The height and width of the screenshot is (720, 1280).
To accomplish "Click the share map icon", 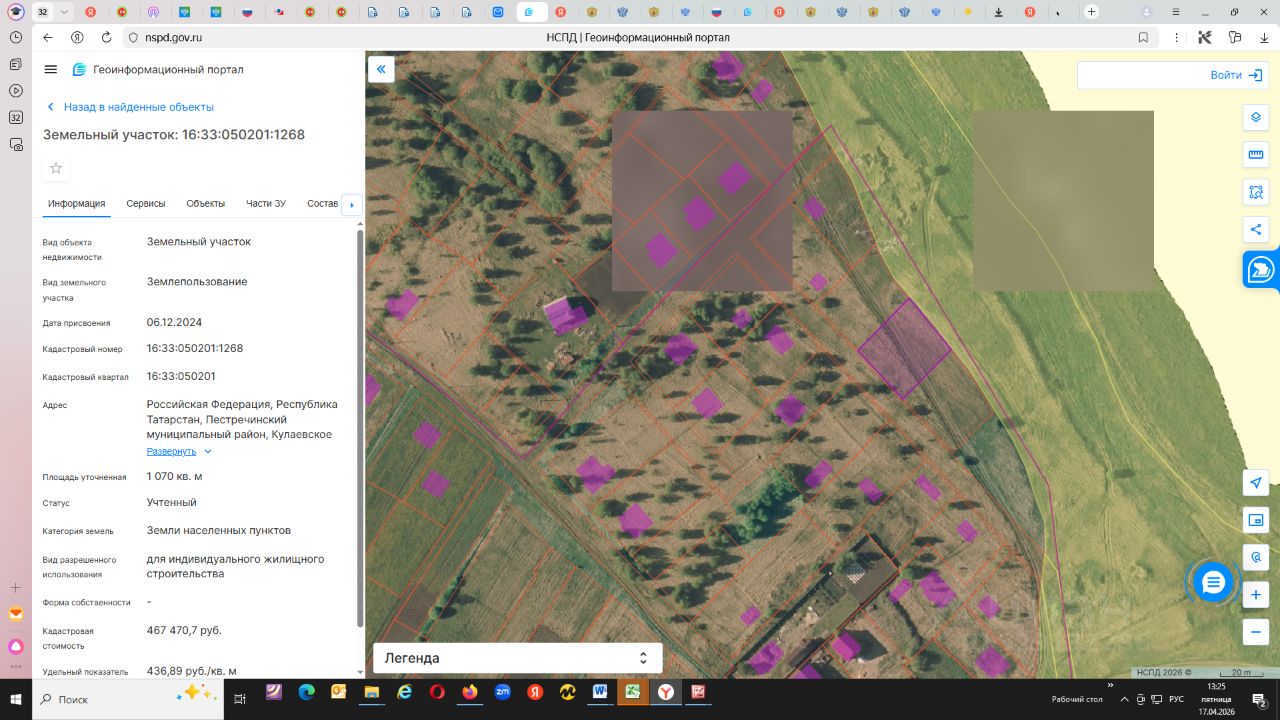I will 1256,229.
